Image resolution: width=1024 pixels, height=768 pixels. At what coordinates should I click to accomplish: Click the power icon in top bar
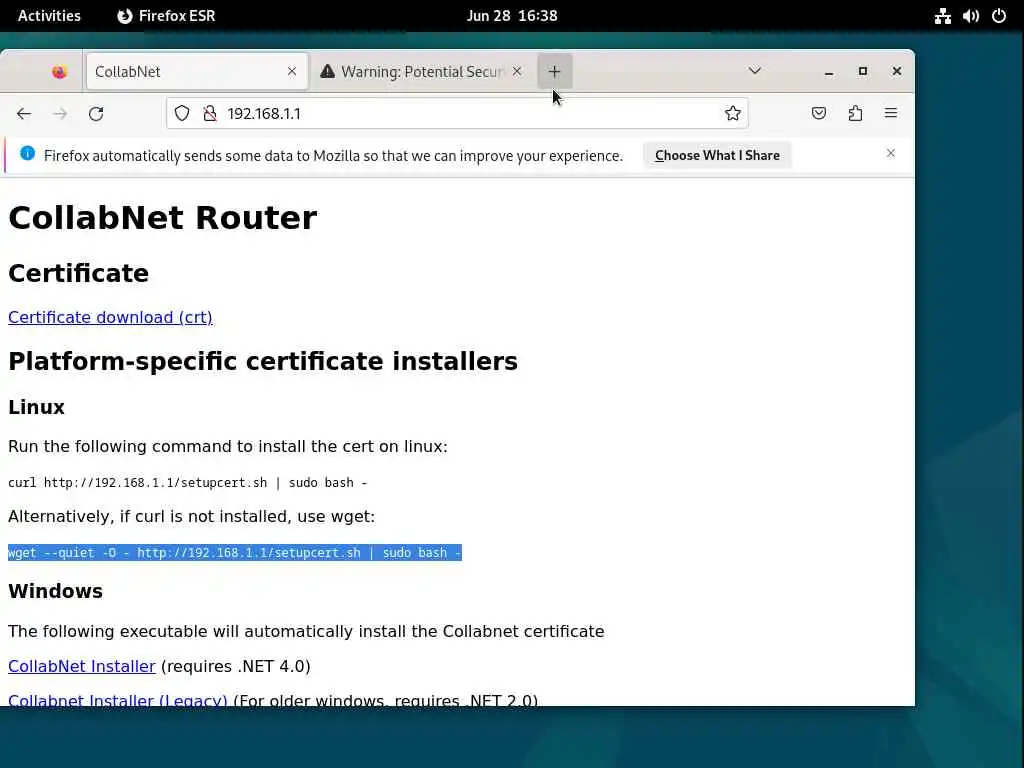pos(999,16)
